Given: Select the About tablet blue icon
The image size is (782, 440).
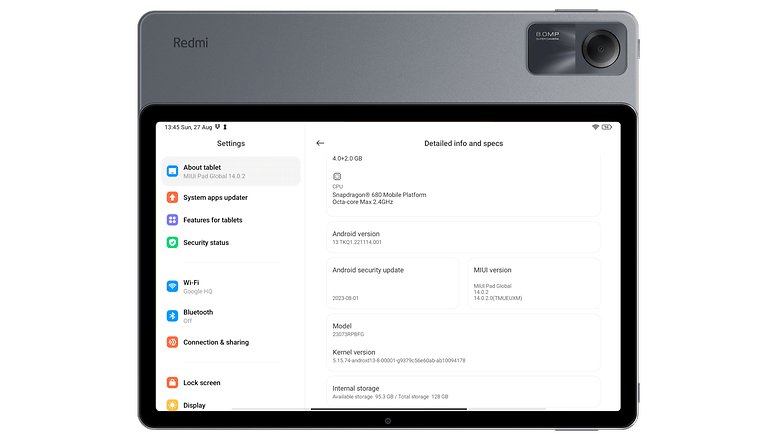Looking at the screenshot, I should coord(172,171).
